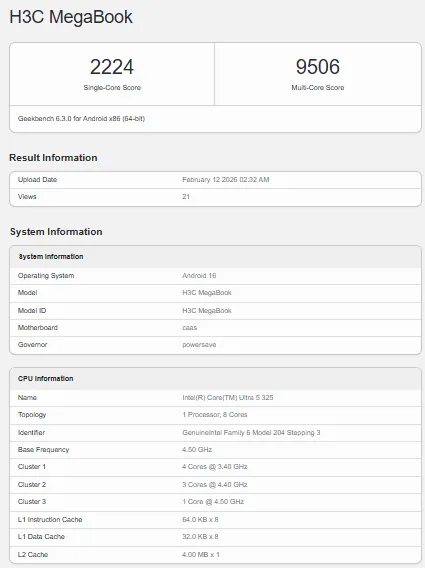Click the Cluster 2 label
The image size is (425, 568).
[32, 485]
